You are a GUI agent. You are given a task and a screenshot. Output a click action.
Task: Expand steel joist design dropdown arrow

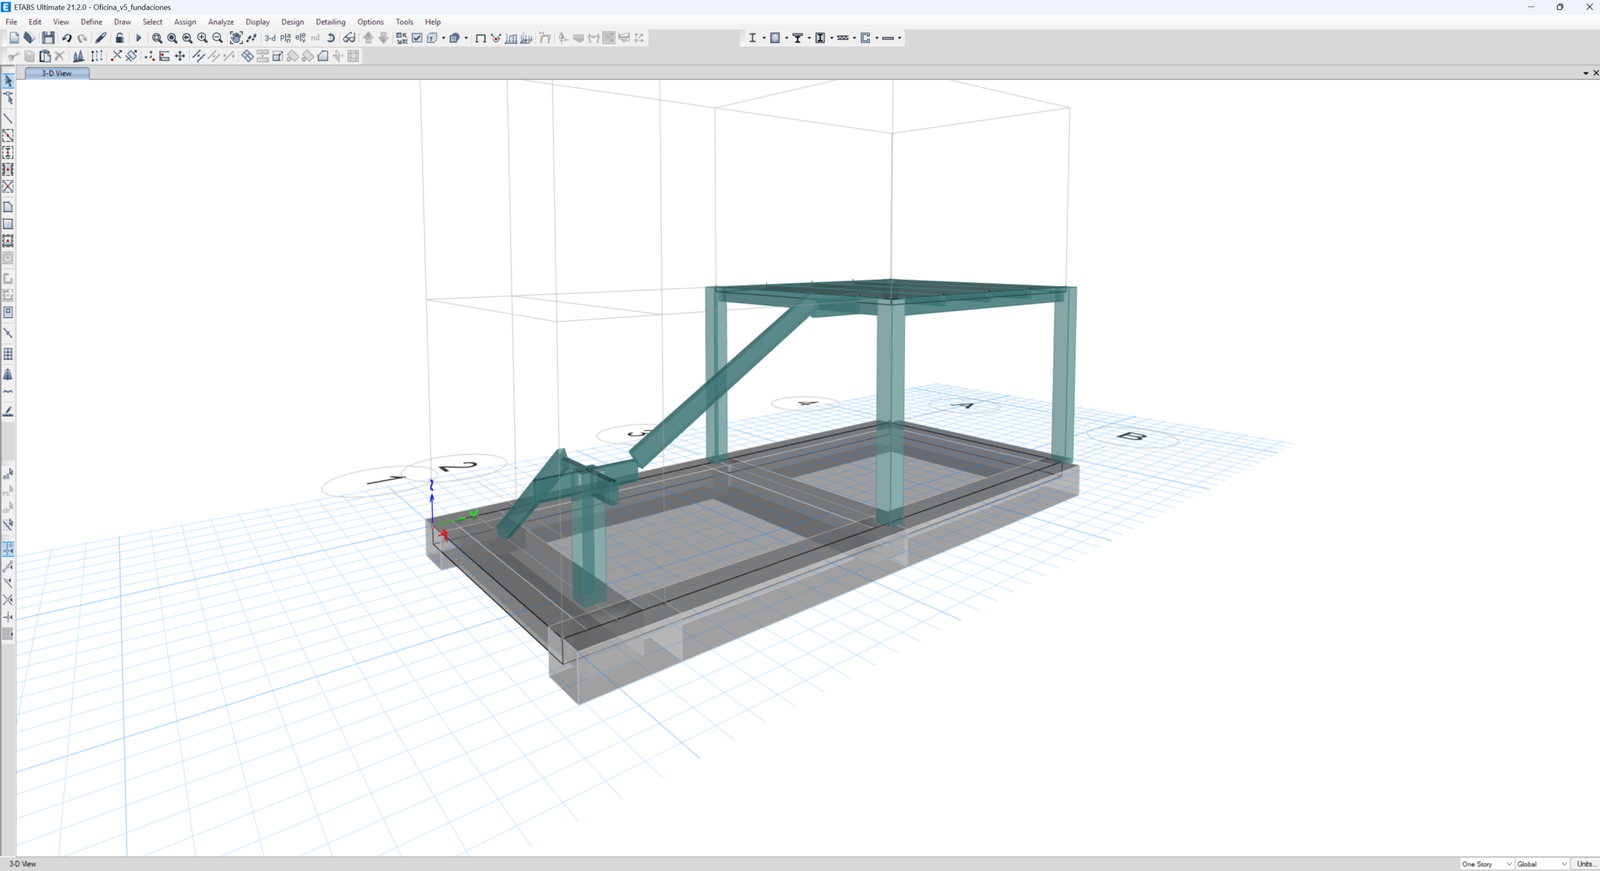[x=854, y=38]
